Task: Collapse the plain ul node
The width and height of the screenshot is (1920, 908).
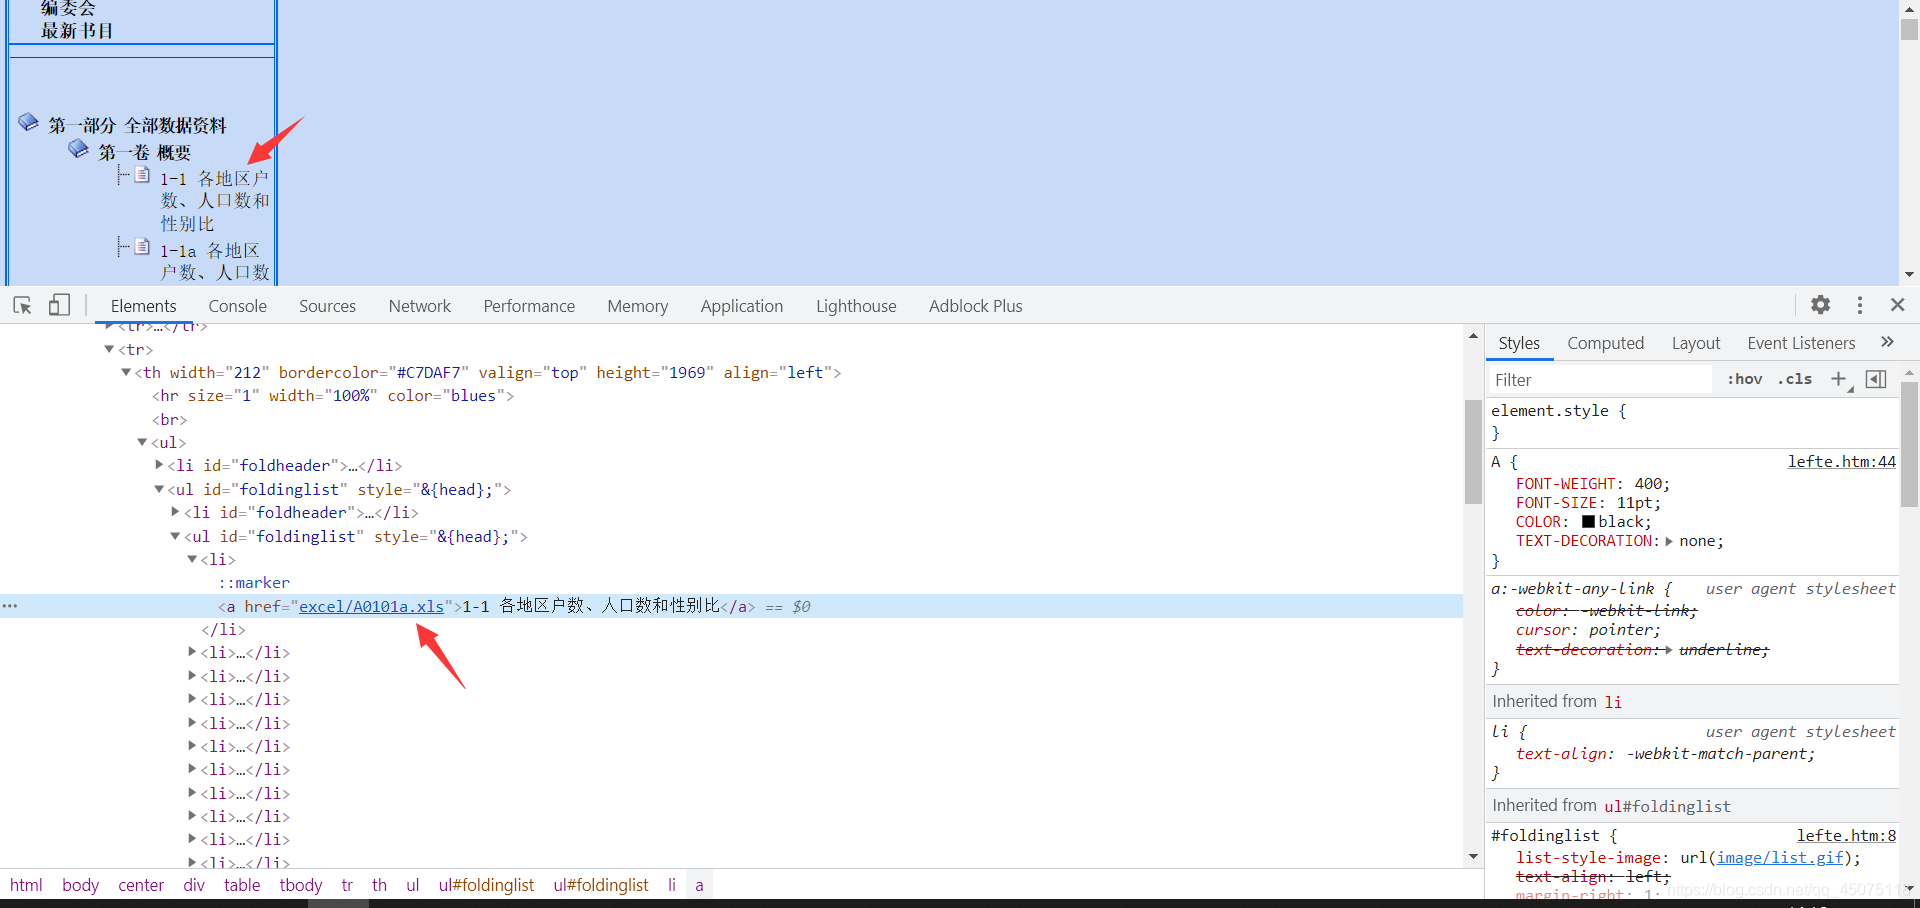Action: click(142, 442)
